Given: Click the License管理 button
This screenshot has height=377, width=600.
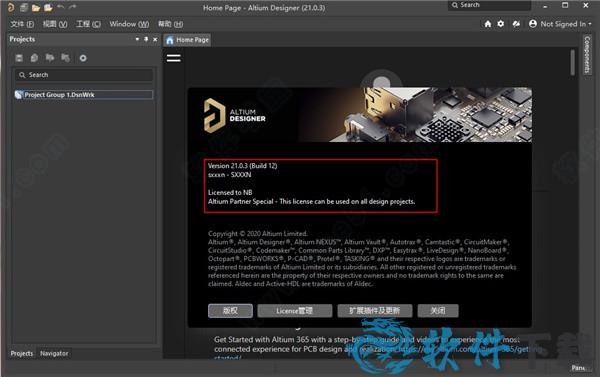Looking at the screenshot, I should (295, 311).
